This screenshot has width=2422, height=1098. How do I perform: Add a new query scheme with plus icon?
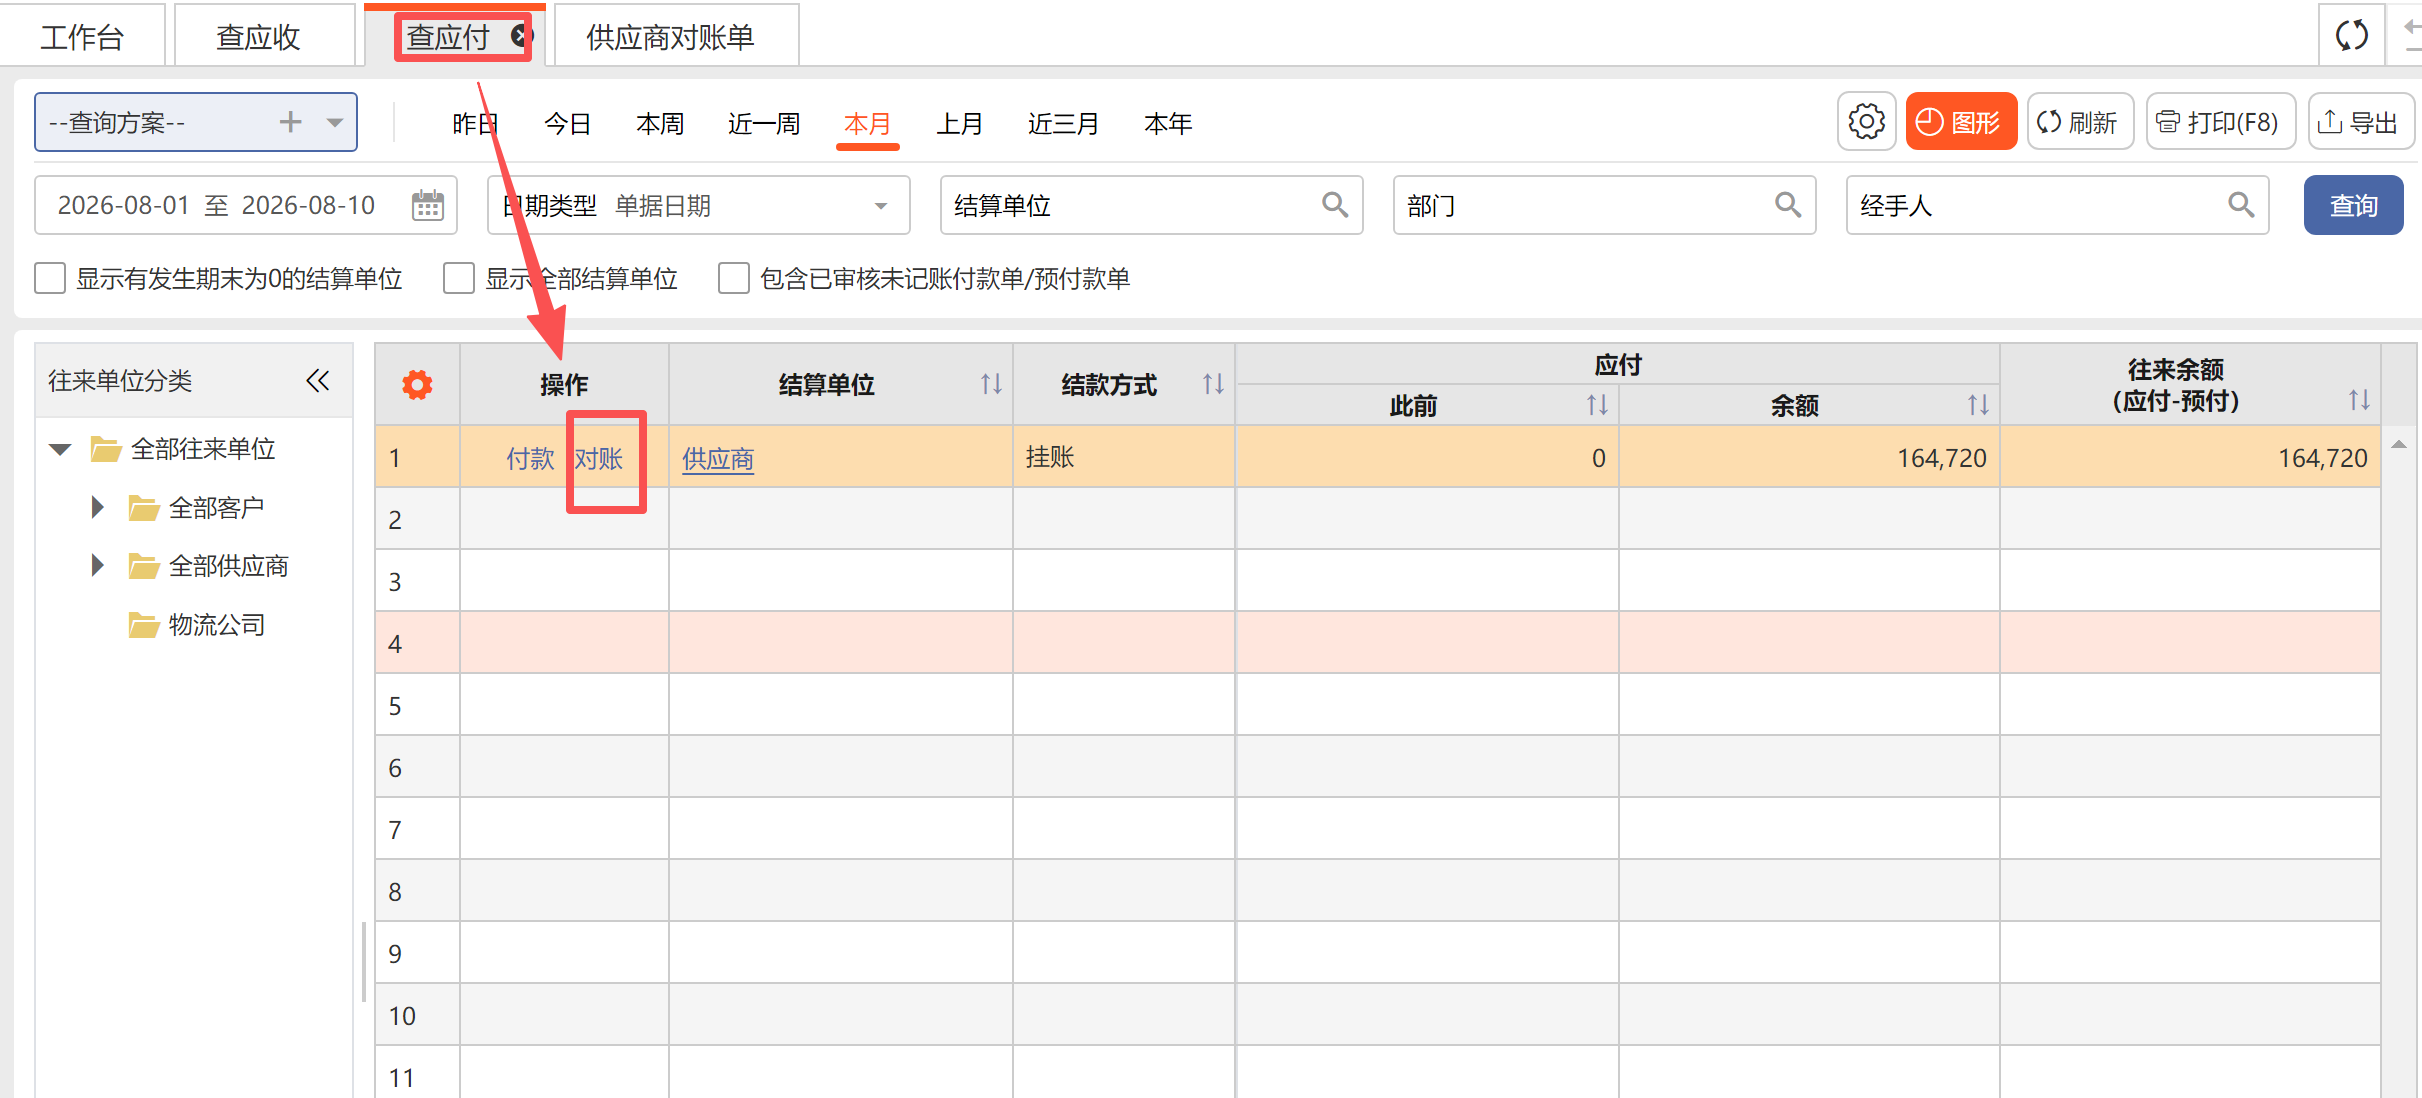tap(290, 122)
